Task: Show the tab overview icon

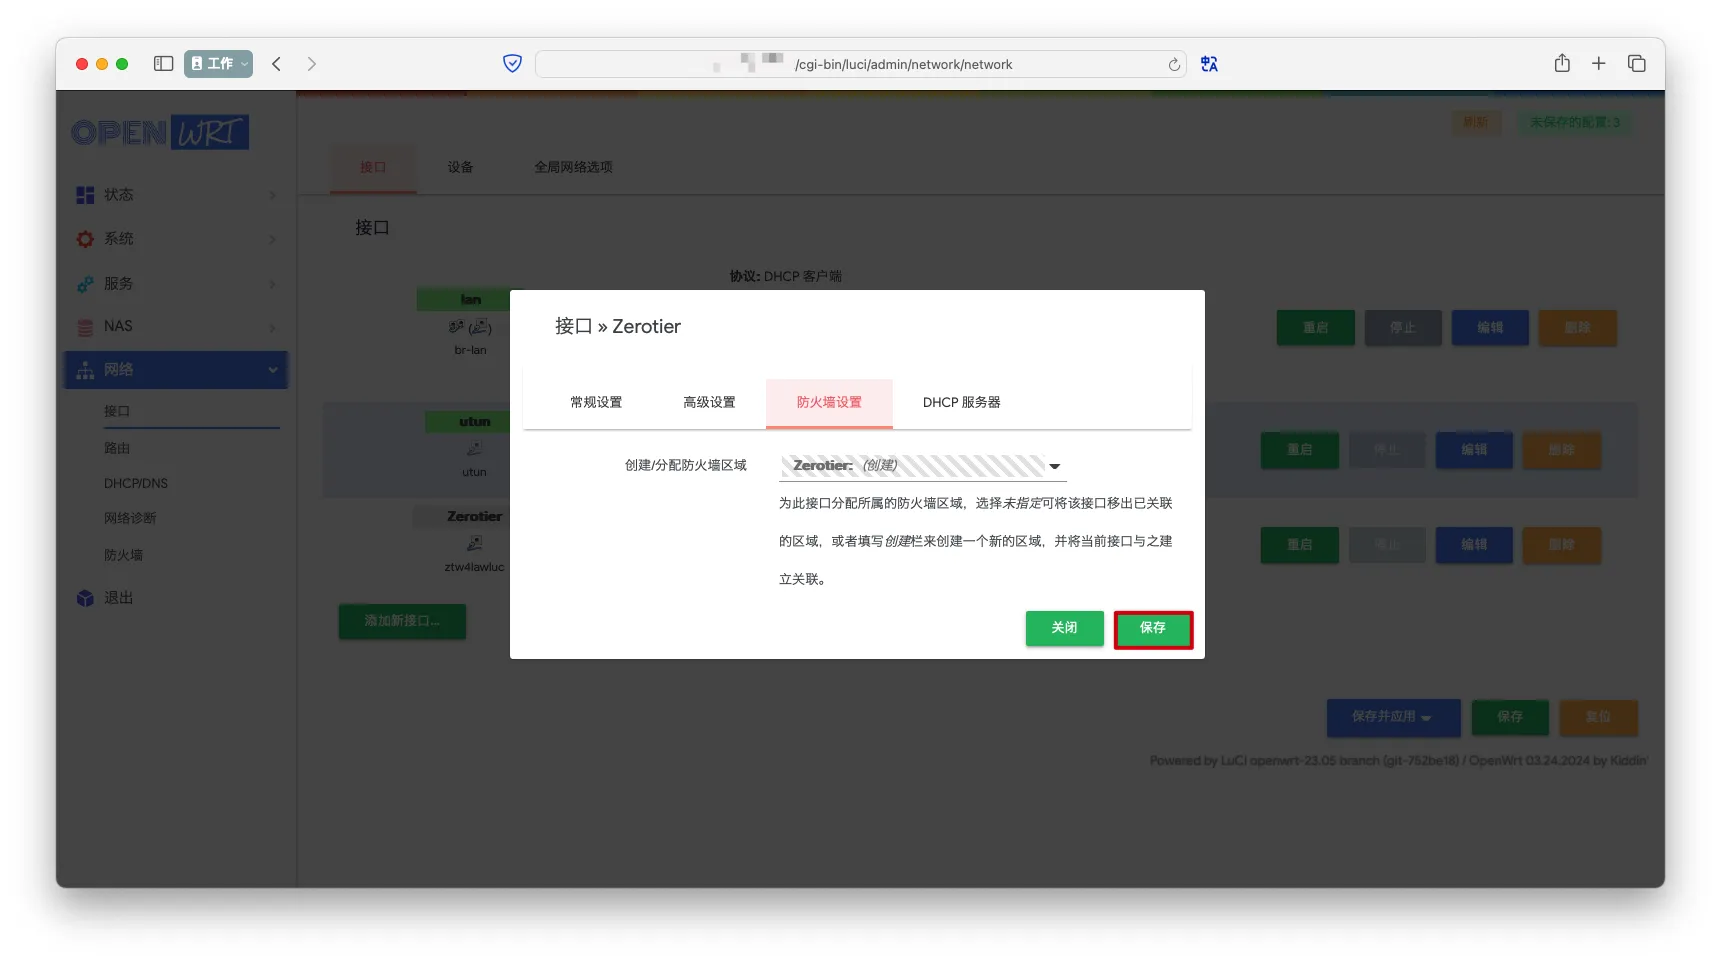Action: point(1637,64)
